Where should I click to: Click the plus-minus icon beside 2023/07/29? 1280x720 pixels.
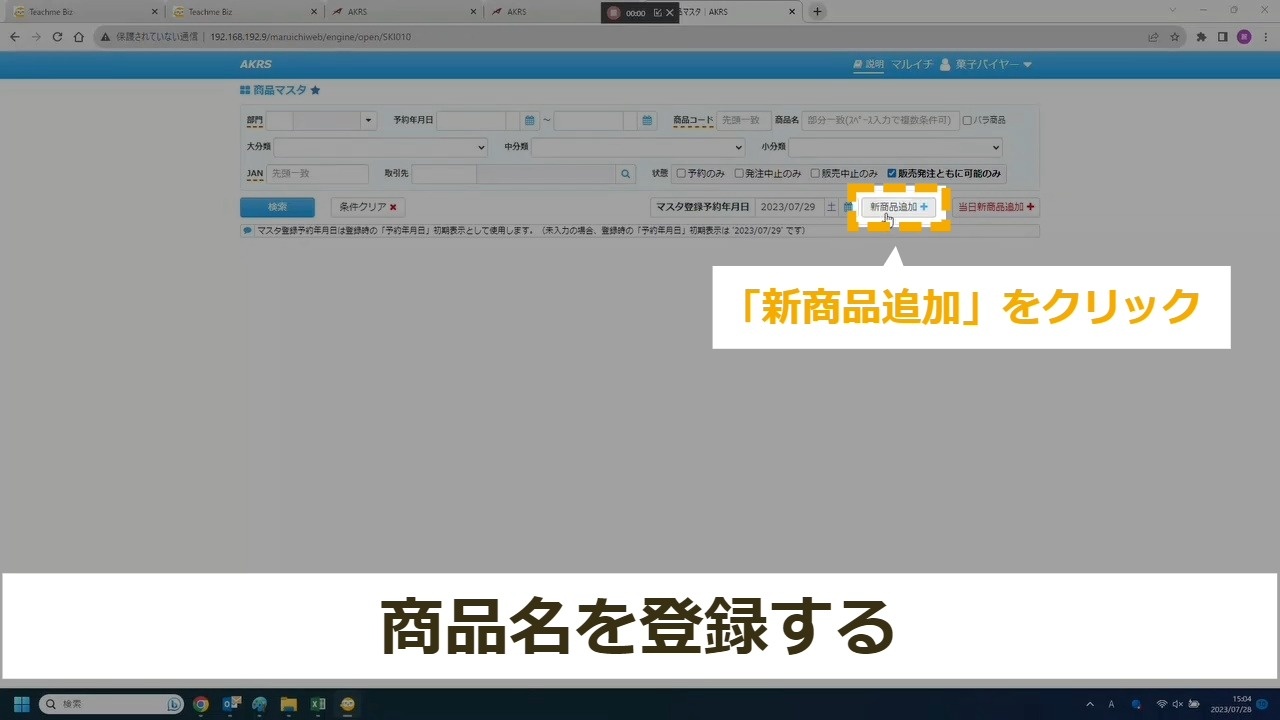831,207
